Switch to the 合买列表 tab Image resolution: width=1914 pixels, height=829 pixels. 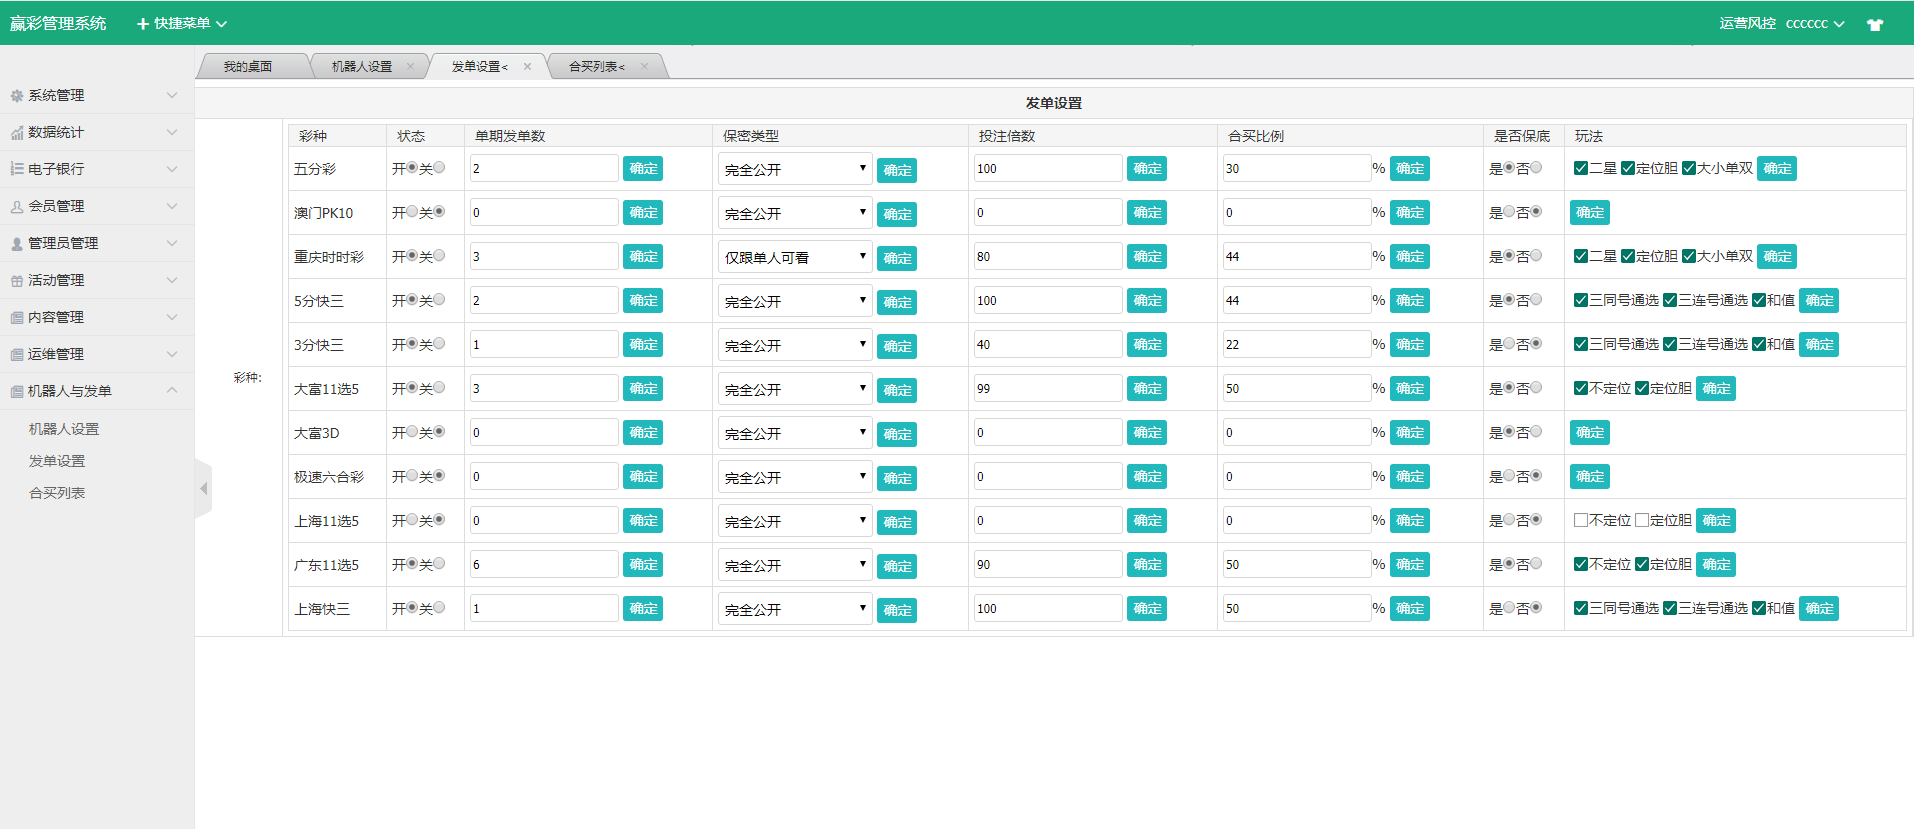596,67
